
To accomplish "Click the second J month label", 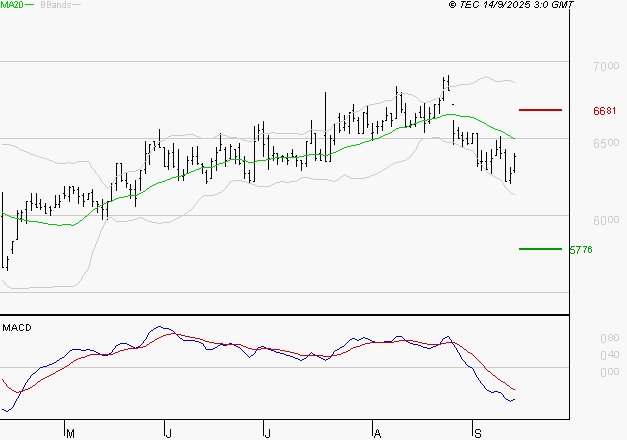I will pos(268,434).
